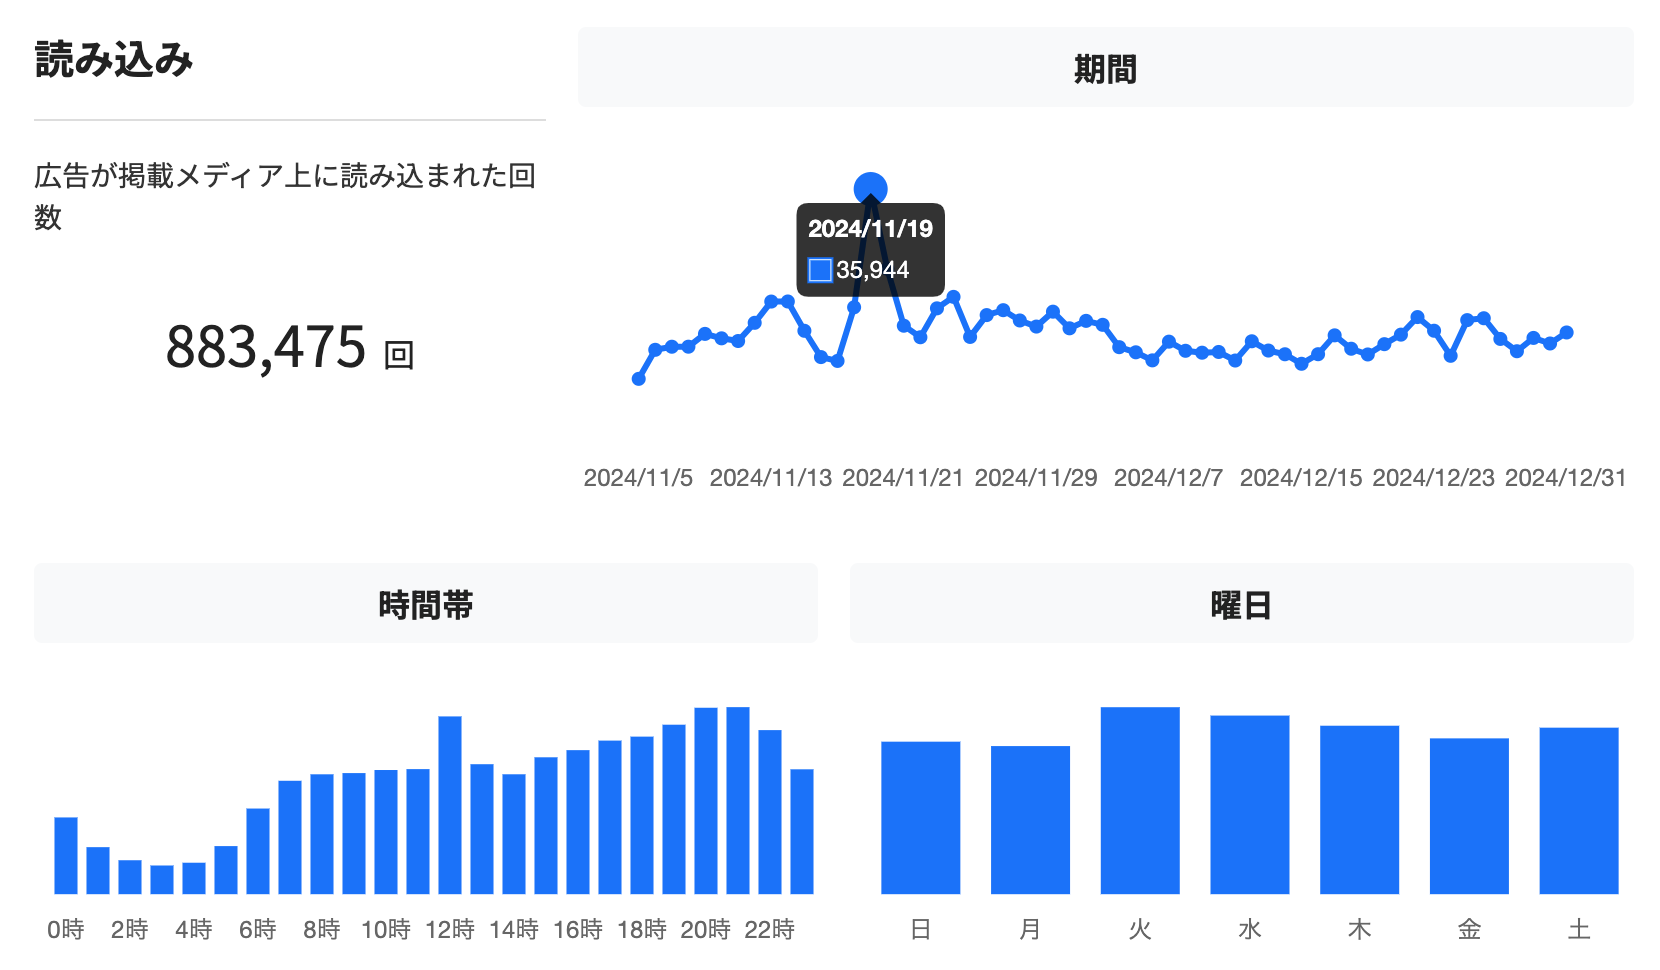Image resolution: width=1660 pixels, height=970 pixels.
Task: Click the last data point of the line chart
Action: [x=1566, y=333]
